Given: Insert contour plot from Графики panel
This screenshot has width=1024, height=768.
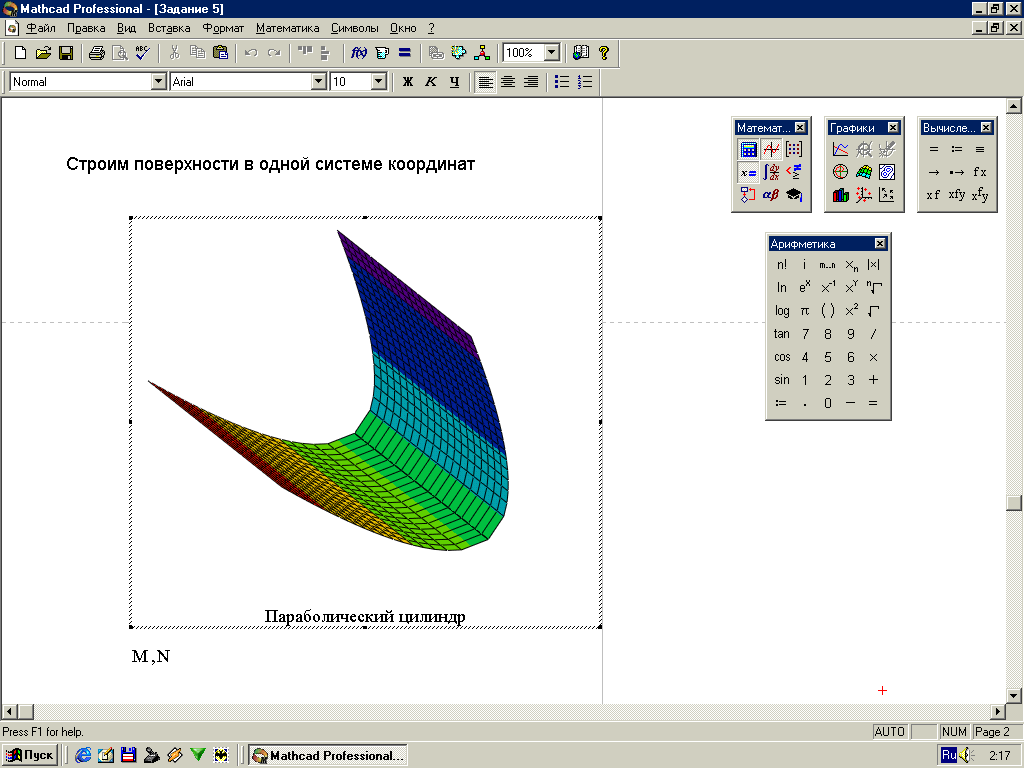Looking at the screenshot, I should [887, 172].
